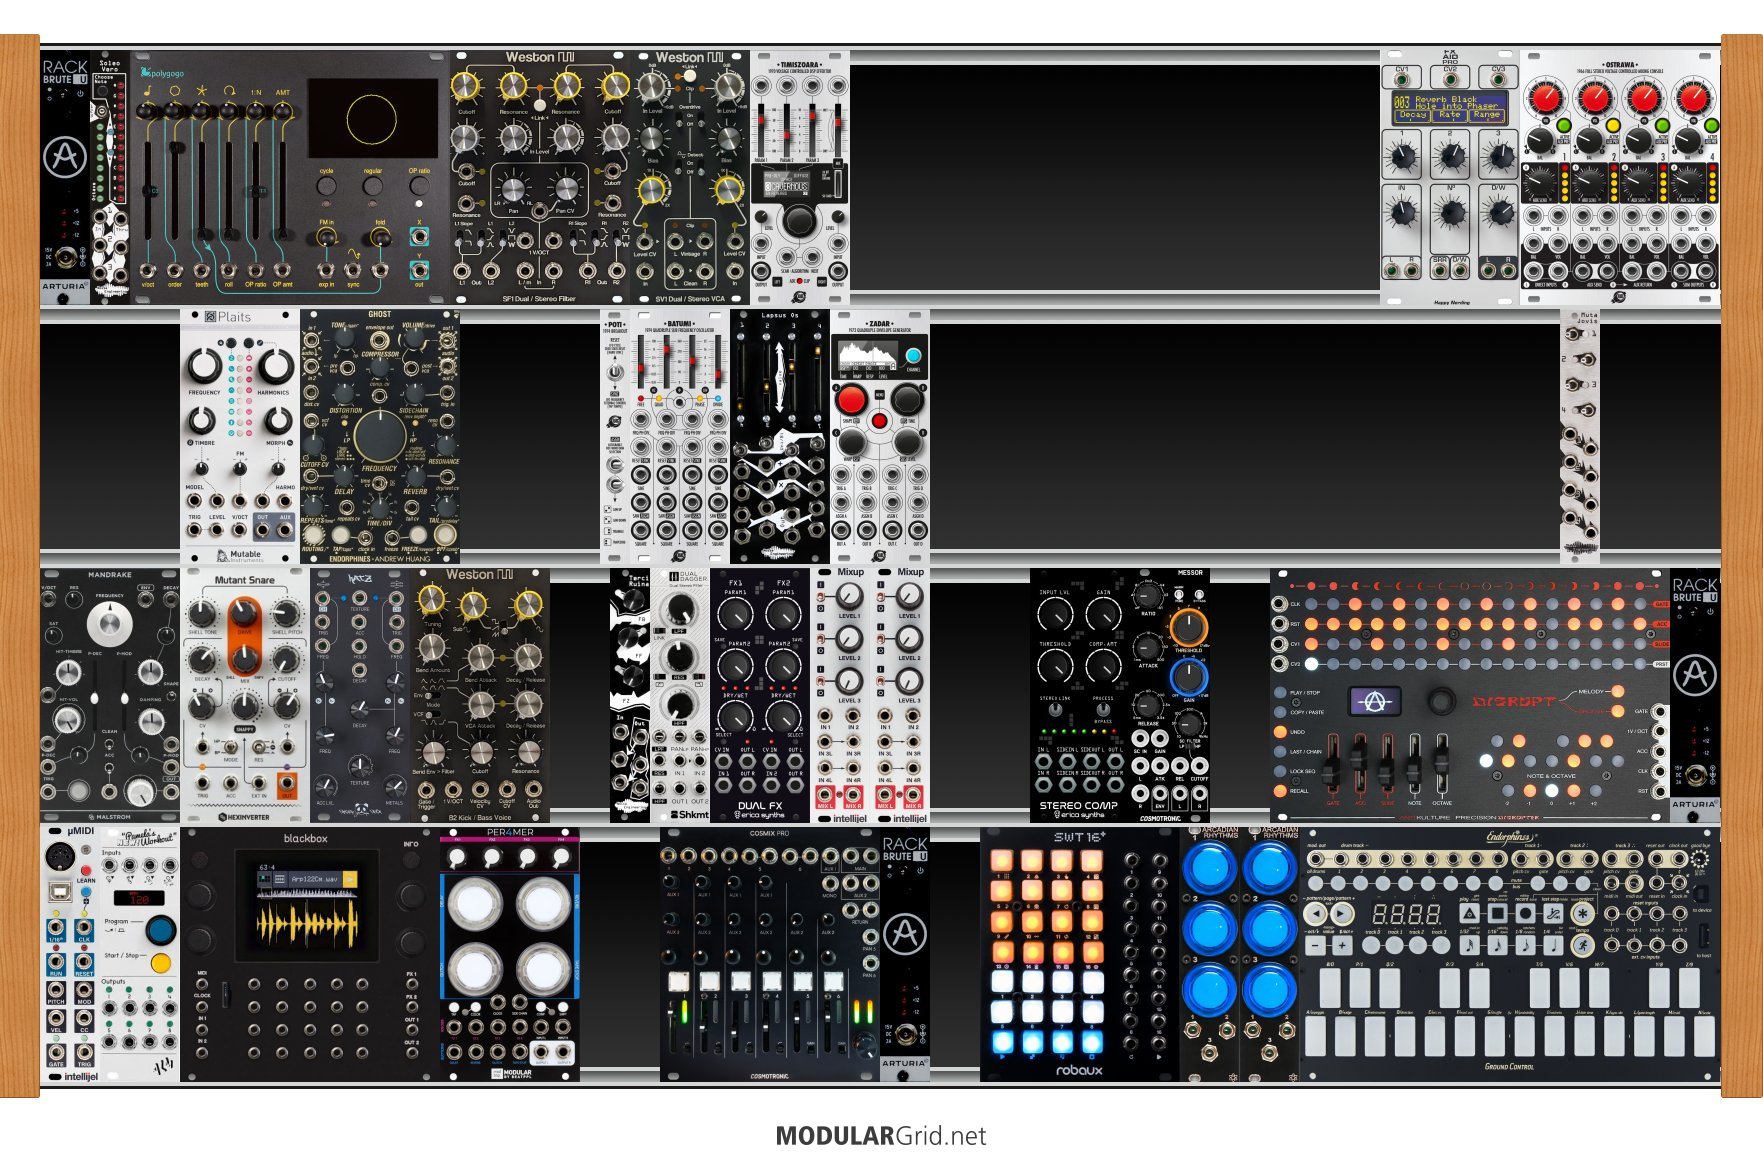1763x1157 pixels.
Task: Click the INFO button on blackbox
Action: click(x=411, y=859)
